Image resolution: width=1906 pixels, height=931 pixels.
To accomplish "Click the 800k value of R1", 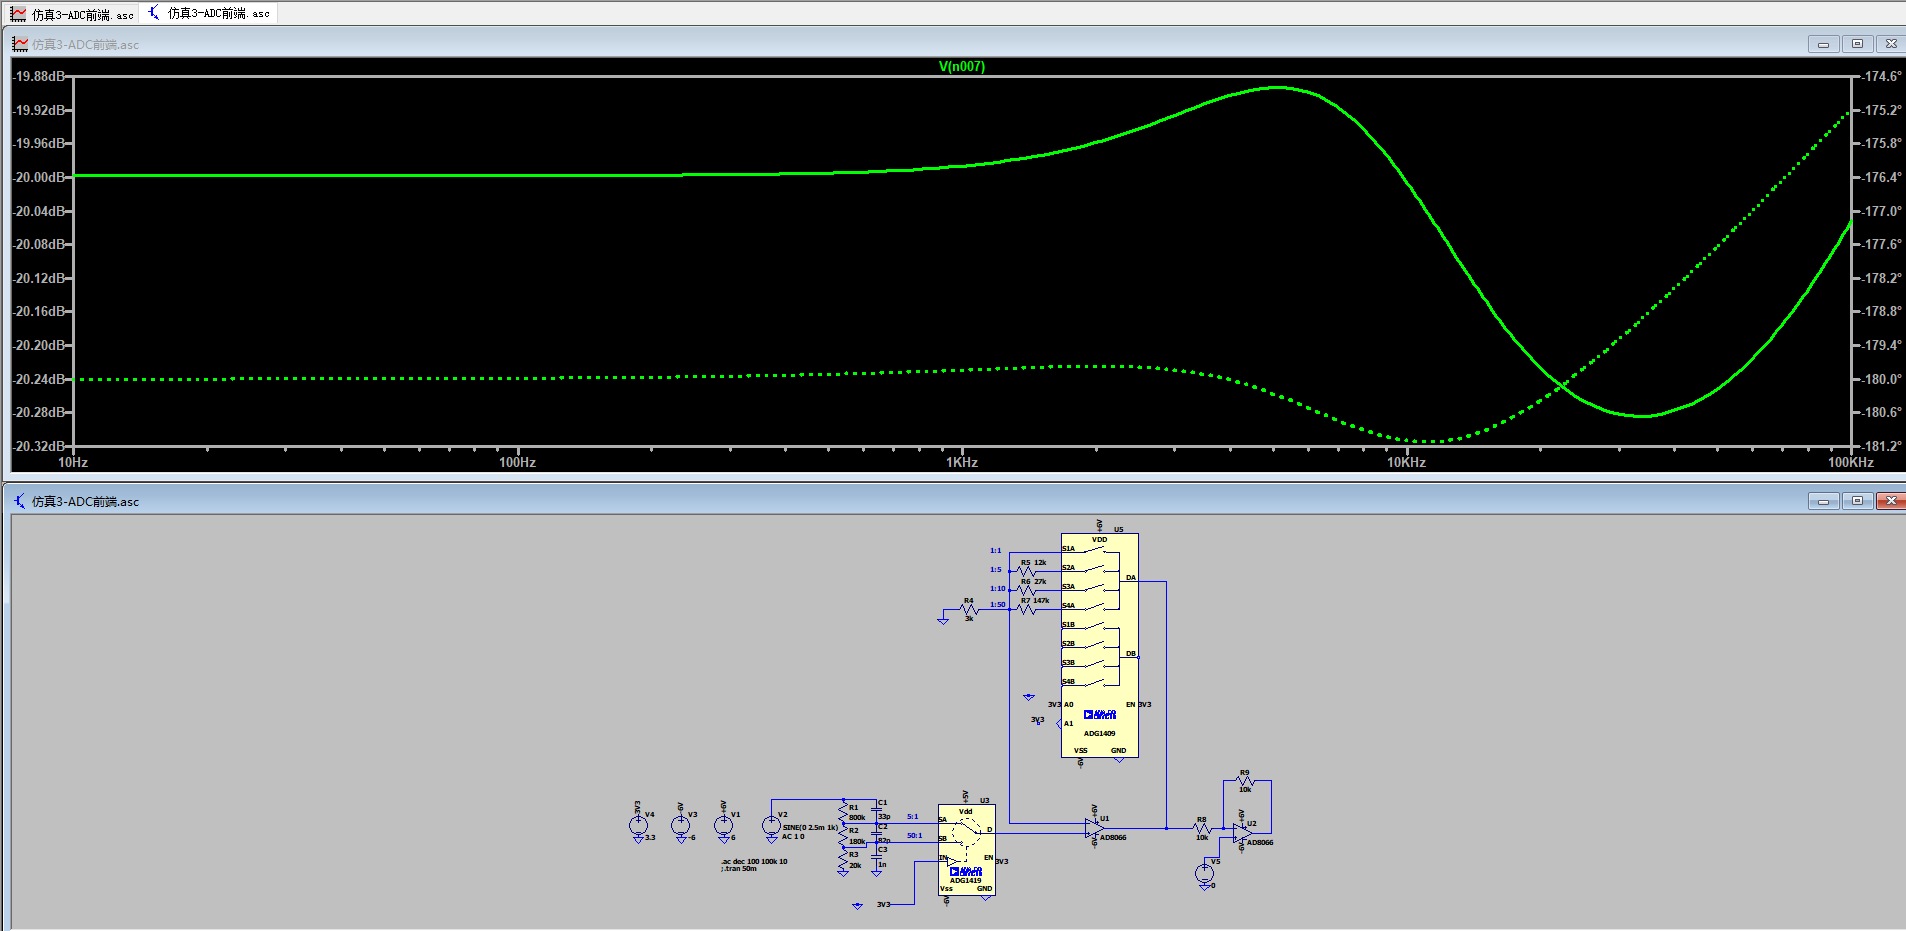I will [x=857, y=817].
